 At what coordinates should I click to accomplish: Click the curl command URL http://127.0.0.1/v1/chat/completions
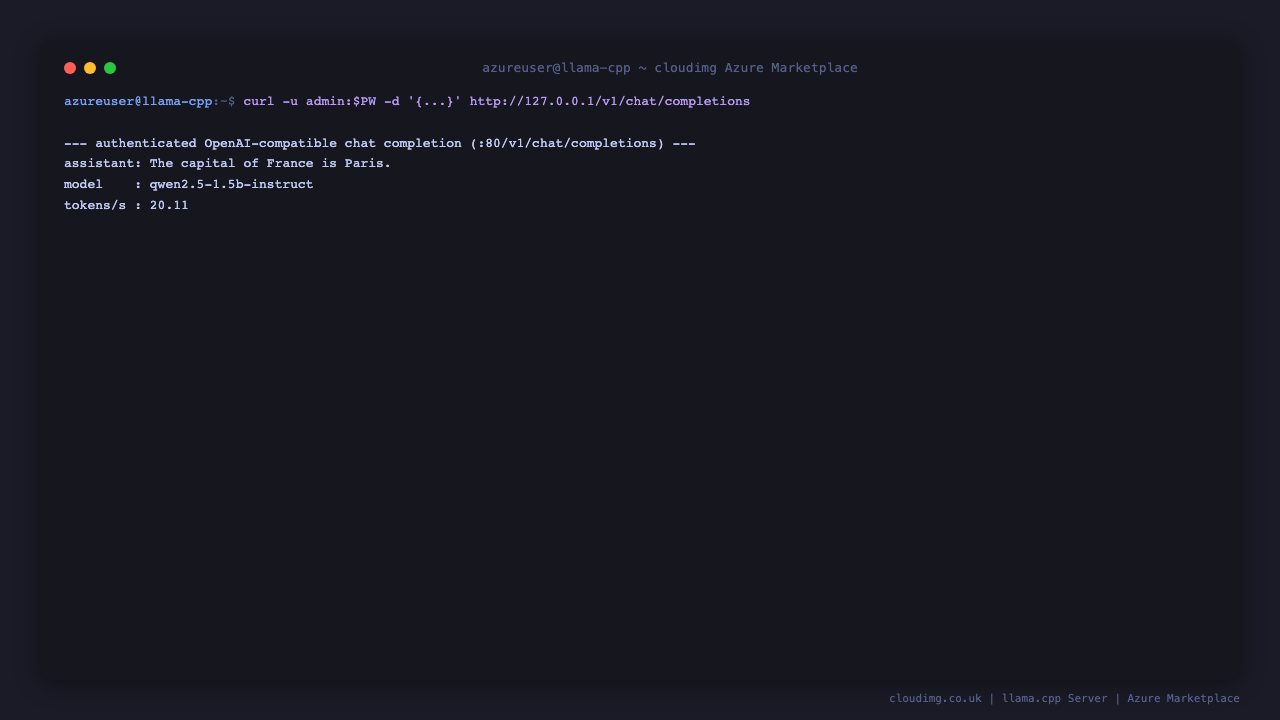(x=610, y=101)
